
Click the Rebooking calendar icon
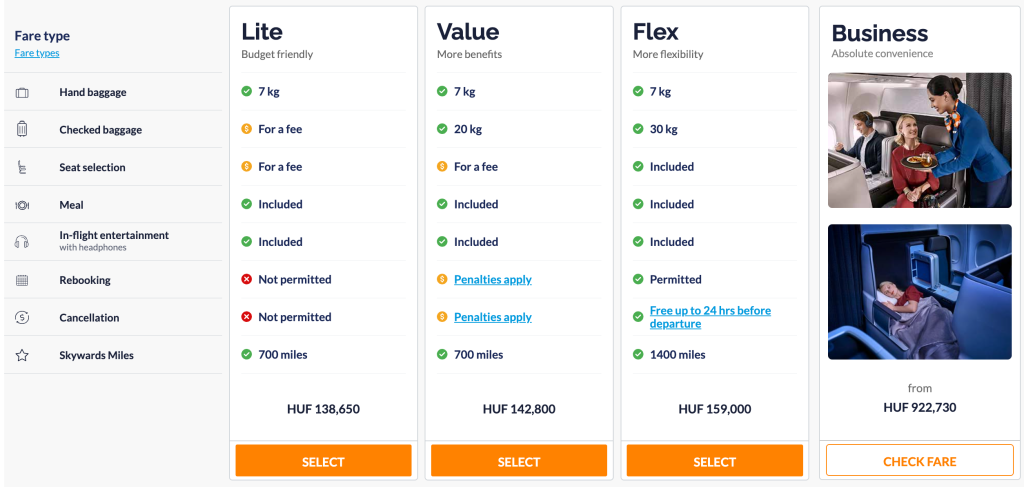pos(22,281)
